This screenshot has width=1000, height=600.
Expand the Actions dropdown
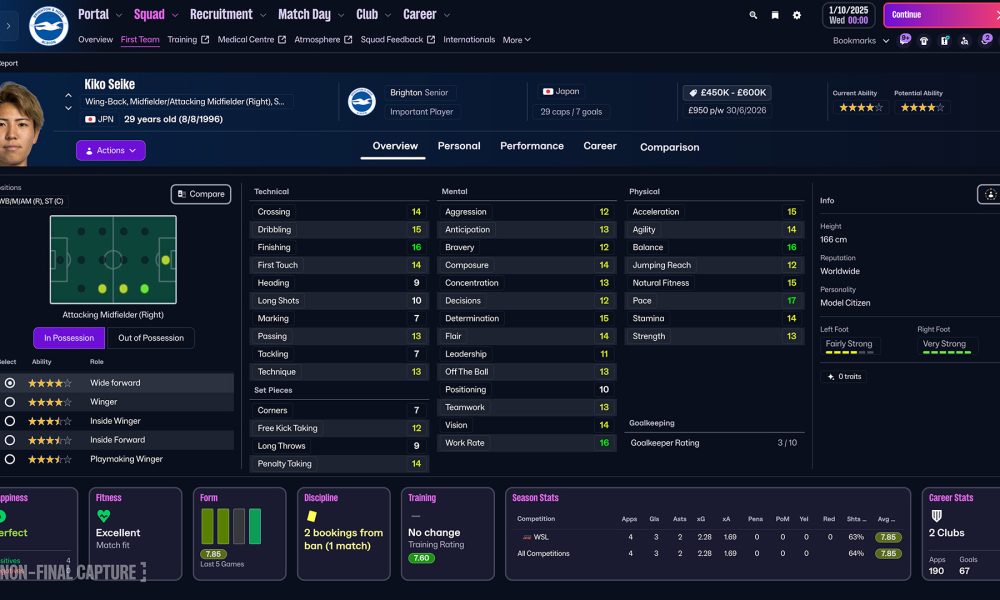111,150
